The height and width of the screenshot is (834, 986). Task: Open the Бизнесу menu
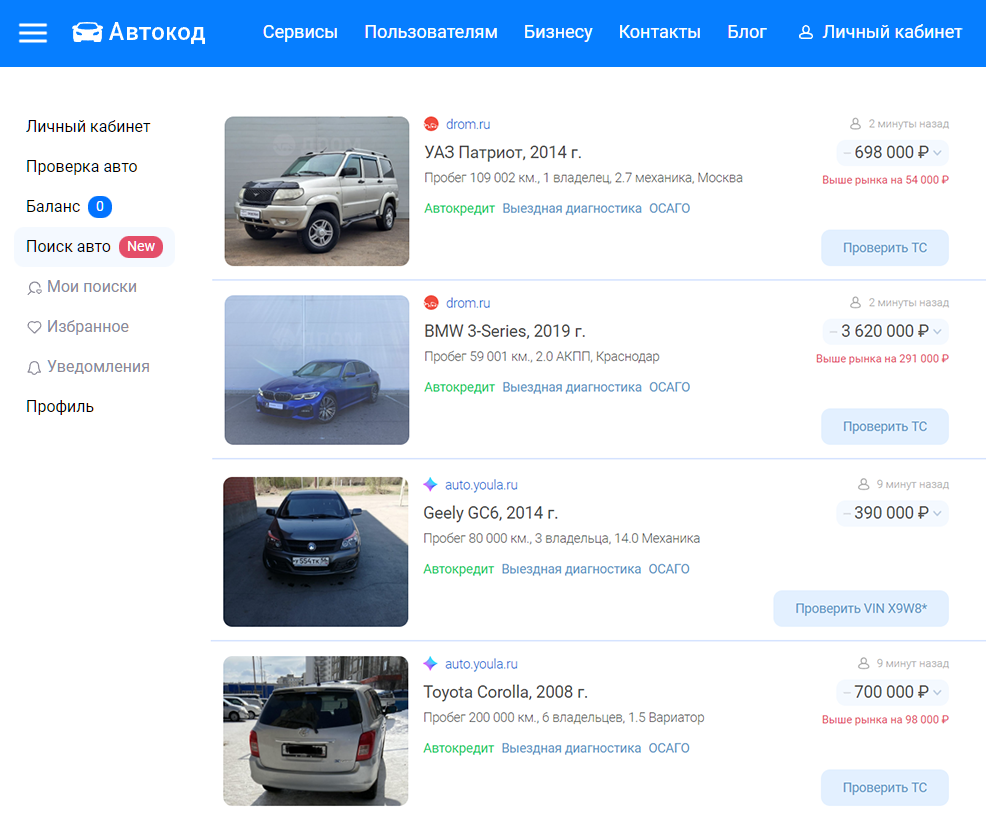click(558, 32)
